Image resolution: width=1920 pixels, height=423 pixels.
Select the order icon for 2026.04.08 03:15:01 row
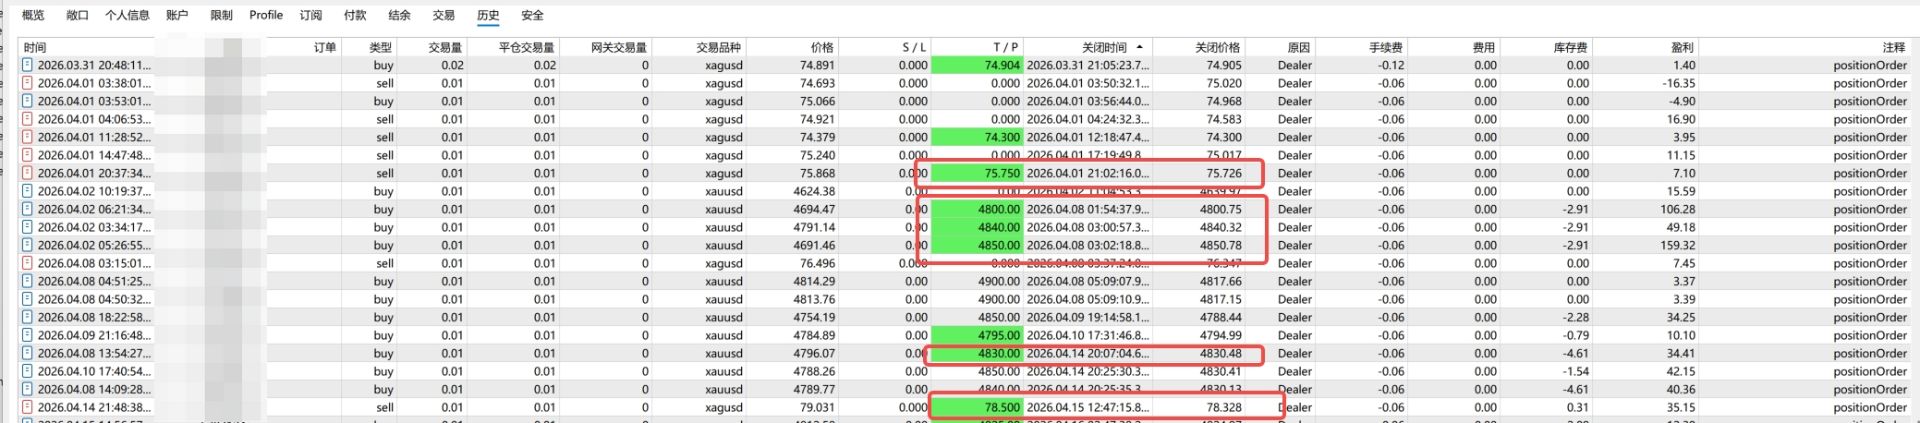[x=27, y=263]
